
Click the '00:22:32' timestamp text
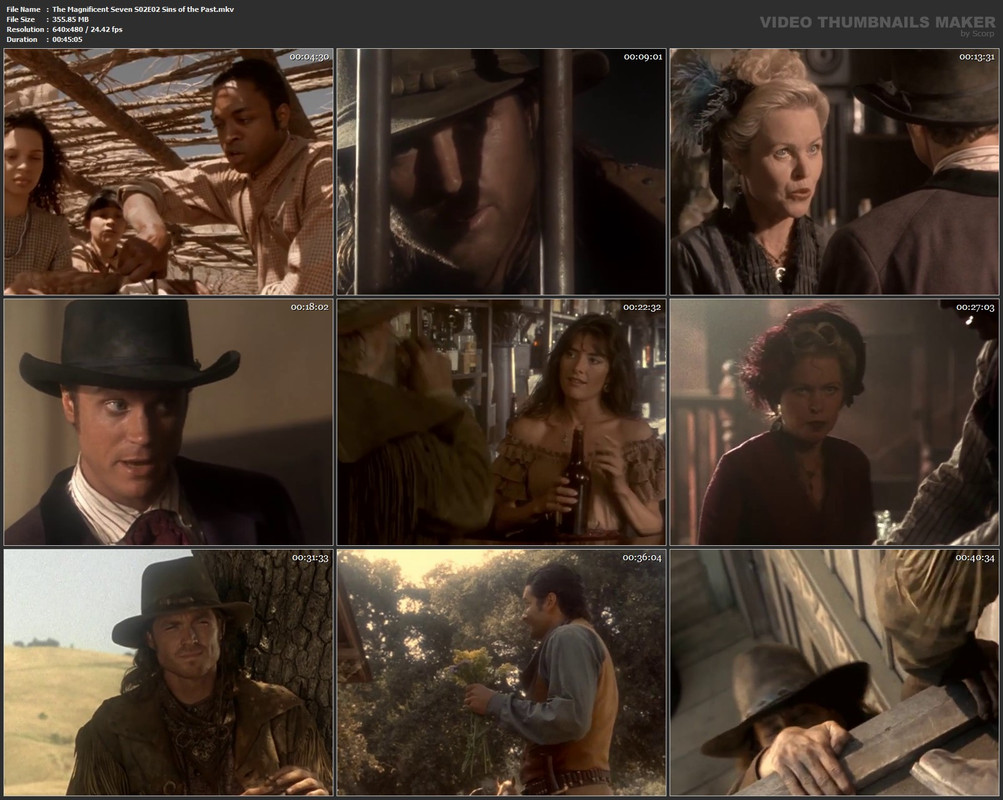click(642, 307)
